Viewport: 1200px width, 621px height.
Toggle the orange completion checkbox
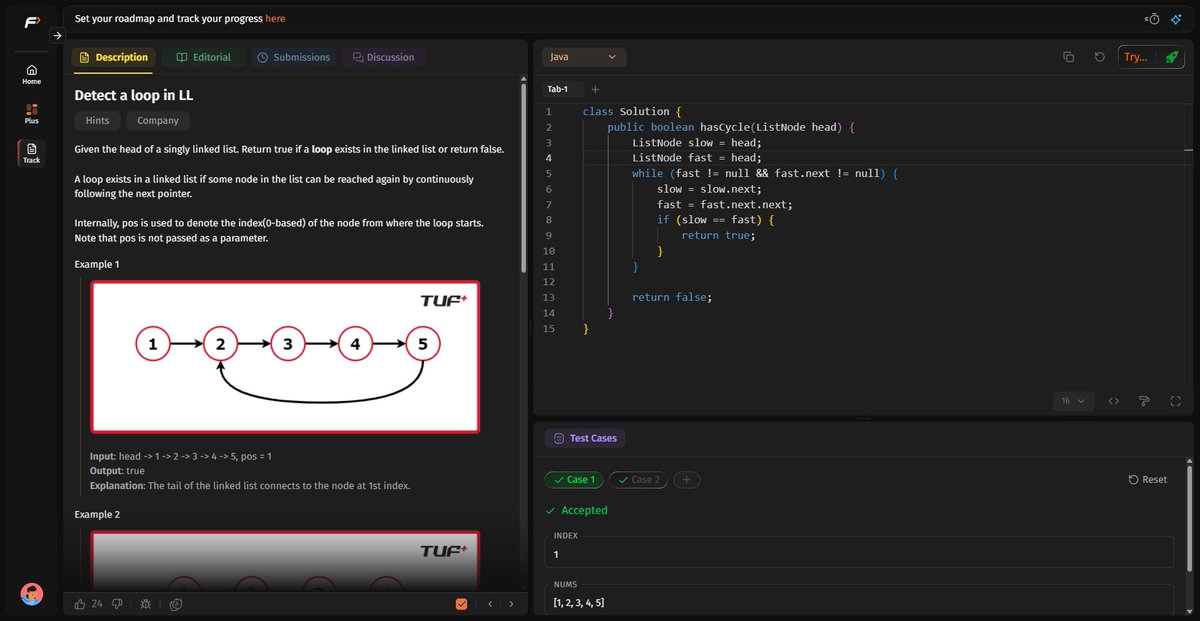point(461,604)
